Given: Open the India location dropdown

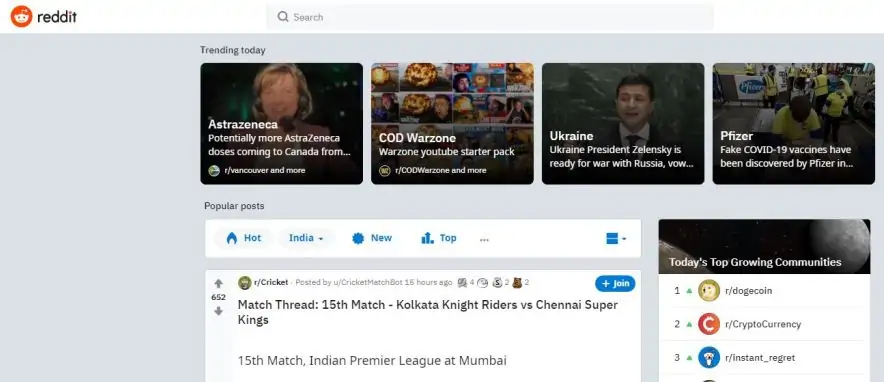Looking at the screenshot, I should [306, 238].
